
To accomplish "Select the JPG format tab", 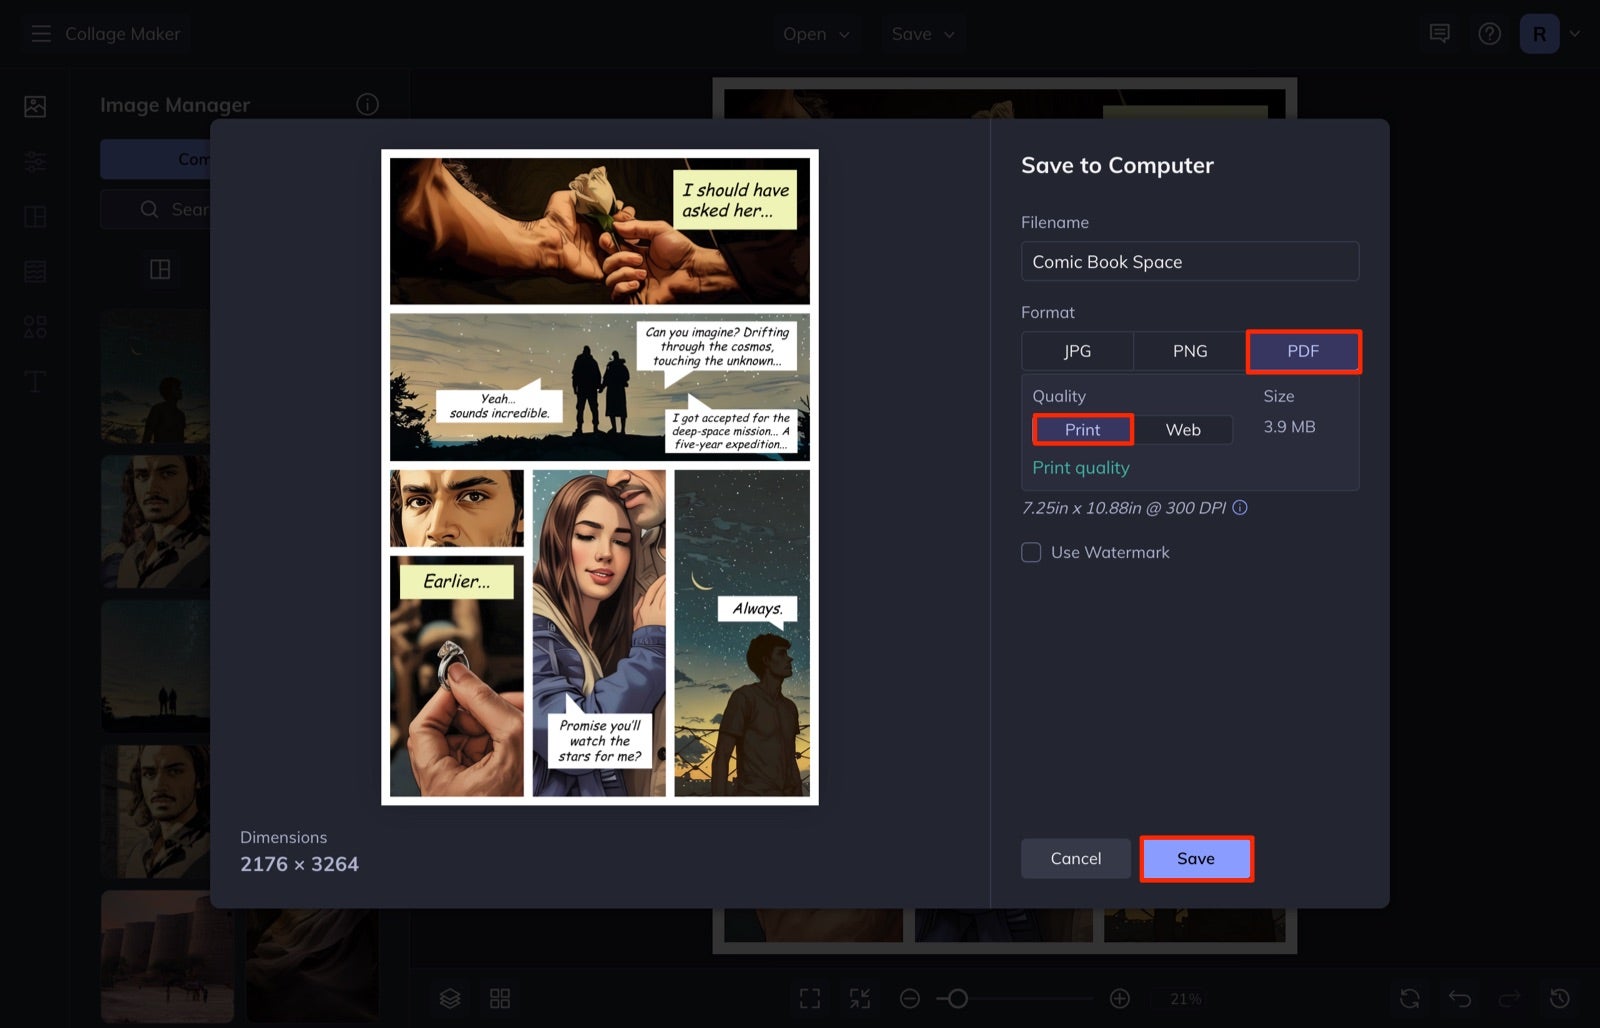I will (x=1076, y=351).
